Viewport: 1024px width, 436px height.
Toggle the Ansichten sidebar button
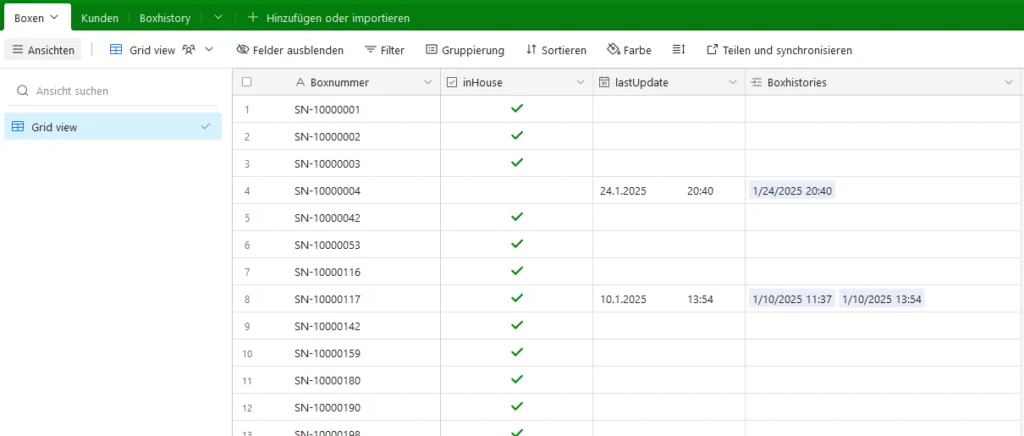pos(43,50)
